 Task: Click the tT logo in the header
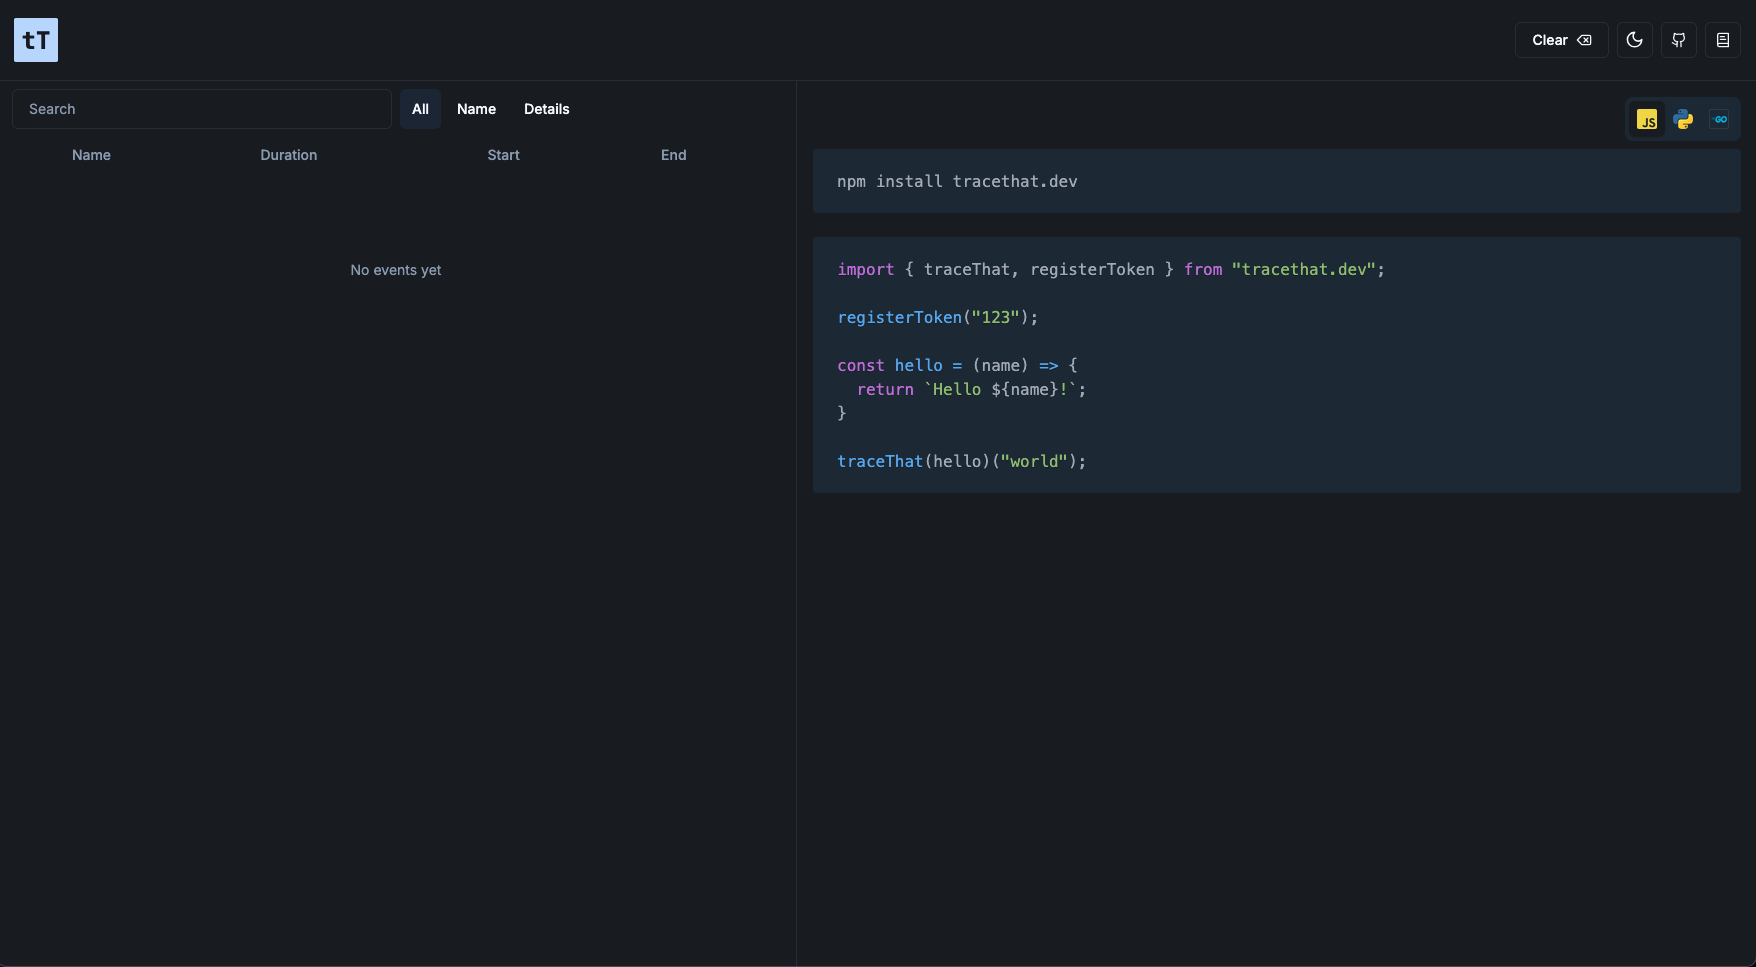coord(36,40)
